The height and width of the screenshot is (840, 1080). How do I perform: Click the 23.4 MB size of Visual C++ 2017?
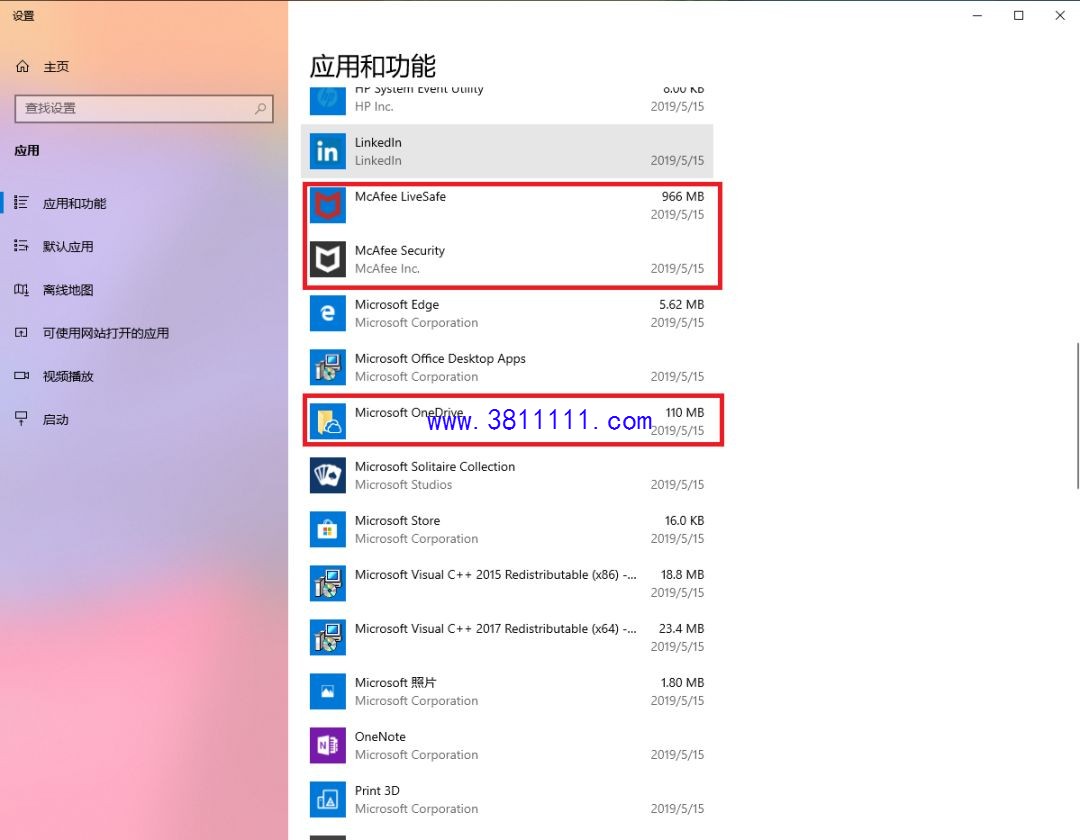(x=681, y=629)
